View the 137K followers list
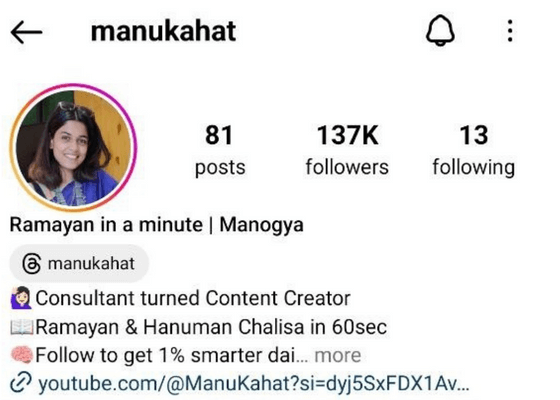The width and height of the screenshot is (560, 400). click(347, 150)
